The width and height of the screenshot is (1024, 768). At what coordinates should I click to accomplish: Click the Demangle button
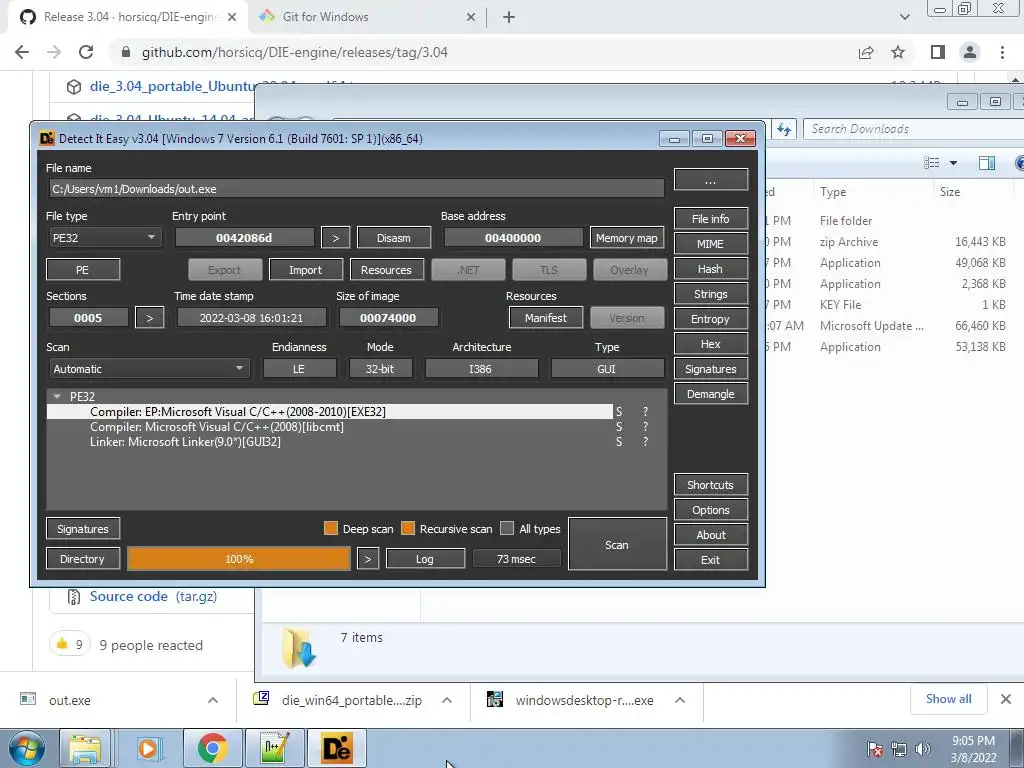(x=711, y=394)
